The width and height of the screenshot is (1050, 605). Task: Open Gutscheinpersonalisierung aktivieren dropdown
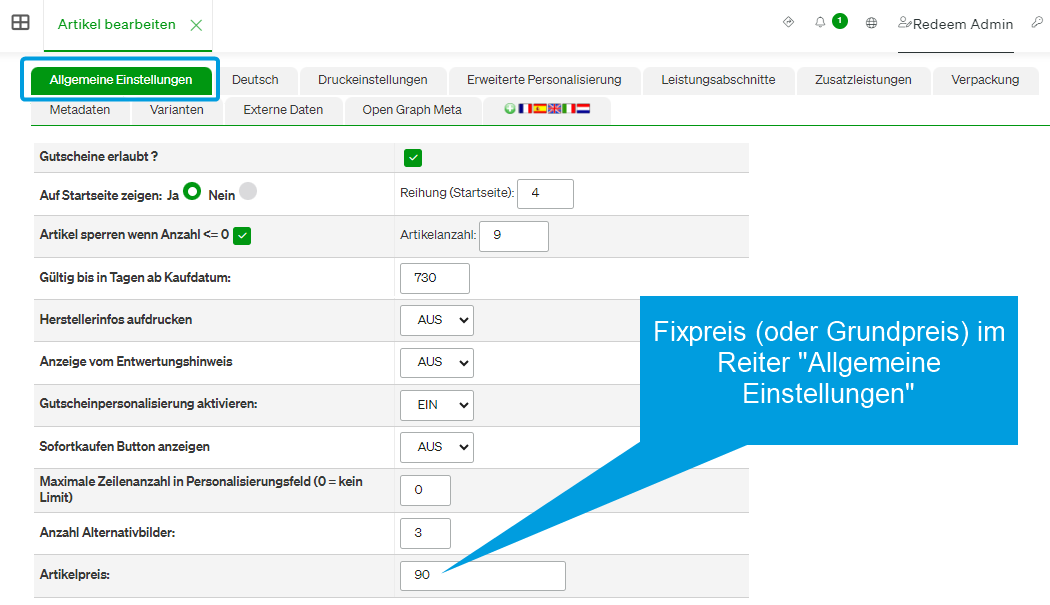pos(437,405)
